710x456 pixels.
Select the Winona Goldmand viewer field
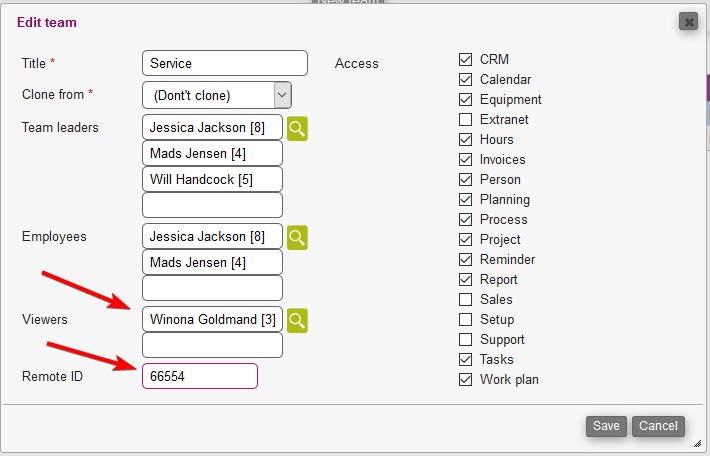[212, 320]
